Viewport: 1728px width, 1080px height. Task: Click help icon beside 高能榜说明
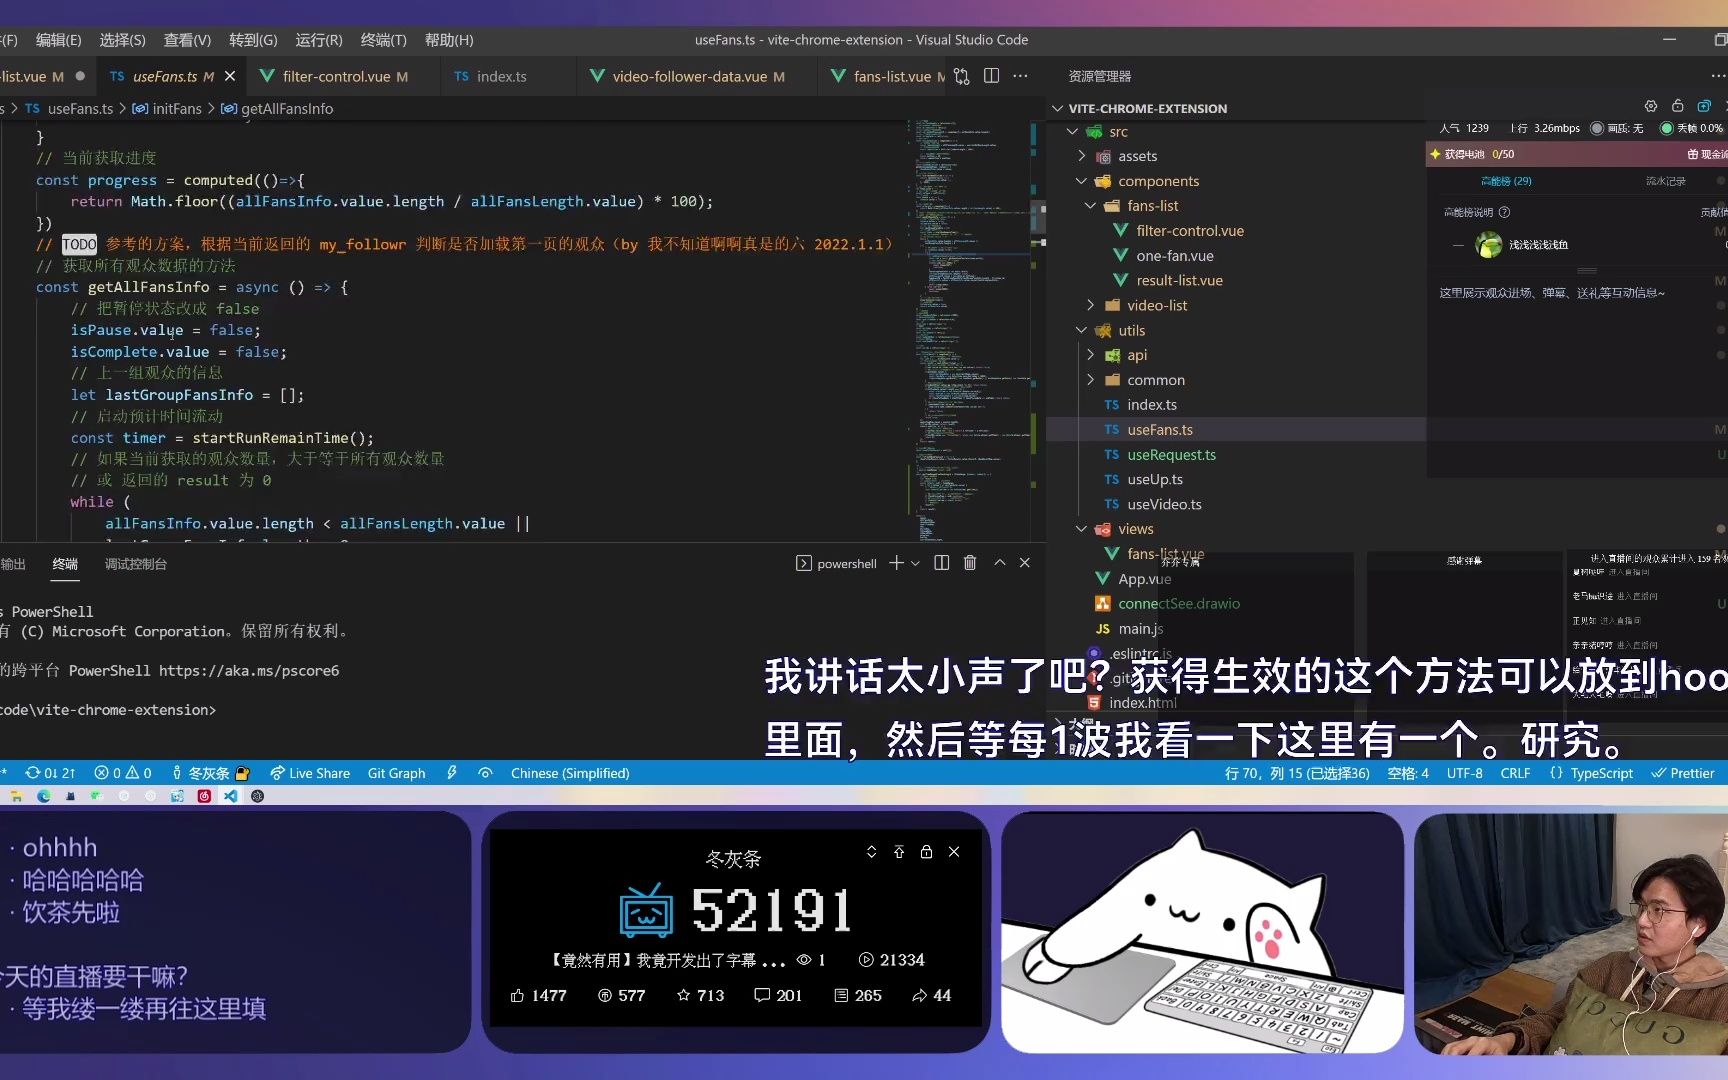(x=1504, y=212)
